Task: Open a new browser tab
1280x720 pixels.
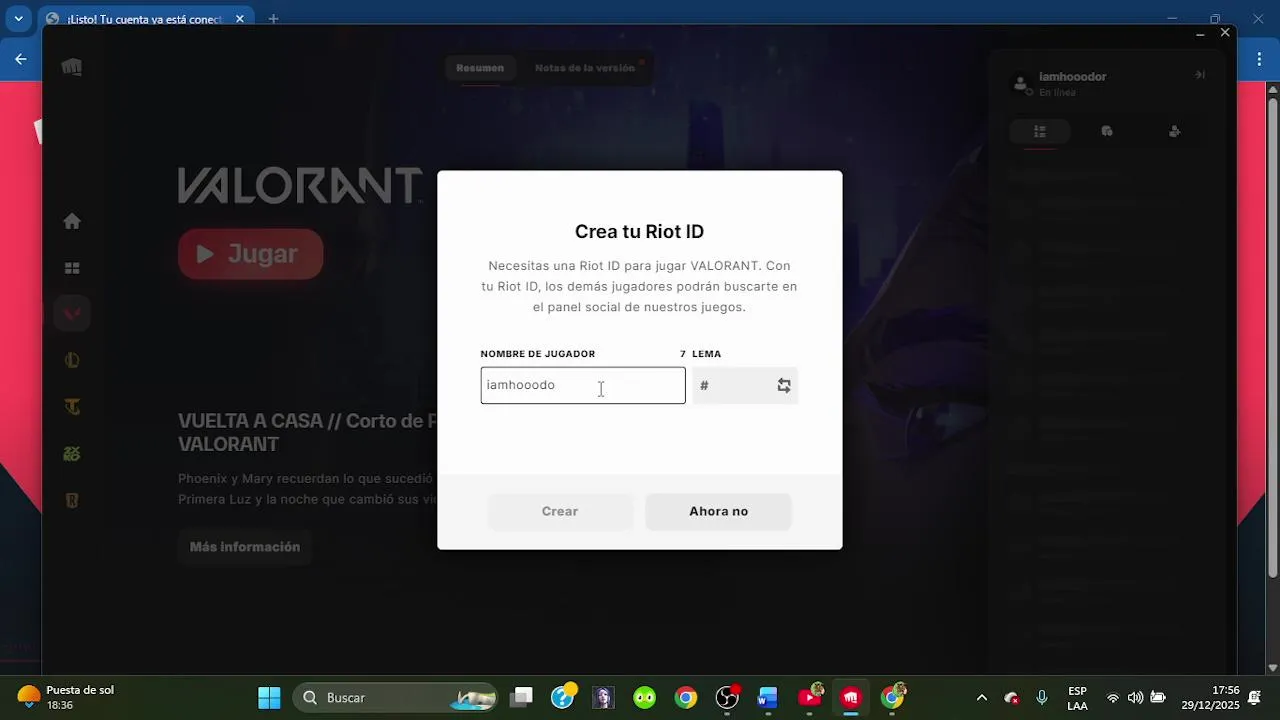Action: click(x=273, y=19)
